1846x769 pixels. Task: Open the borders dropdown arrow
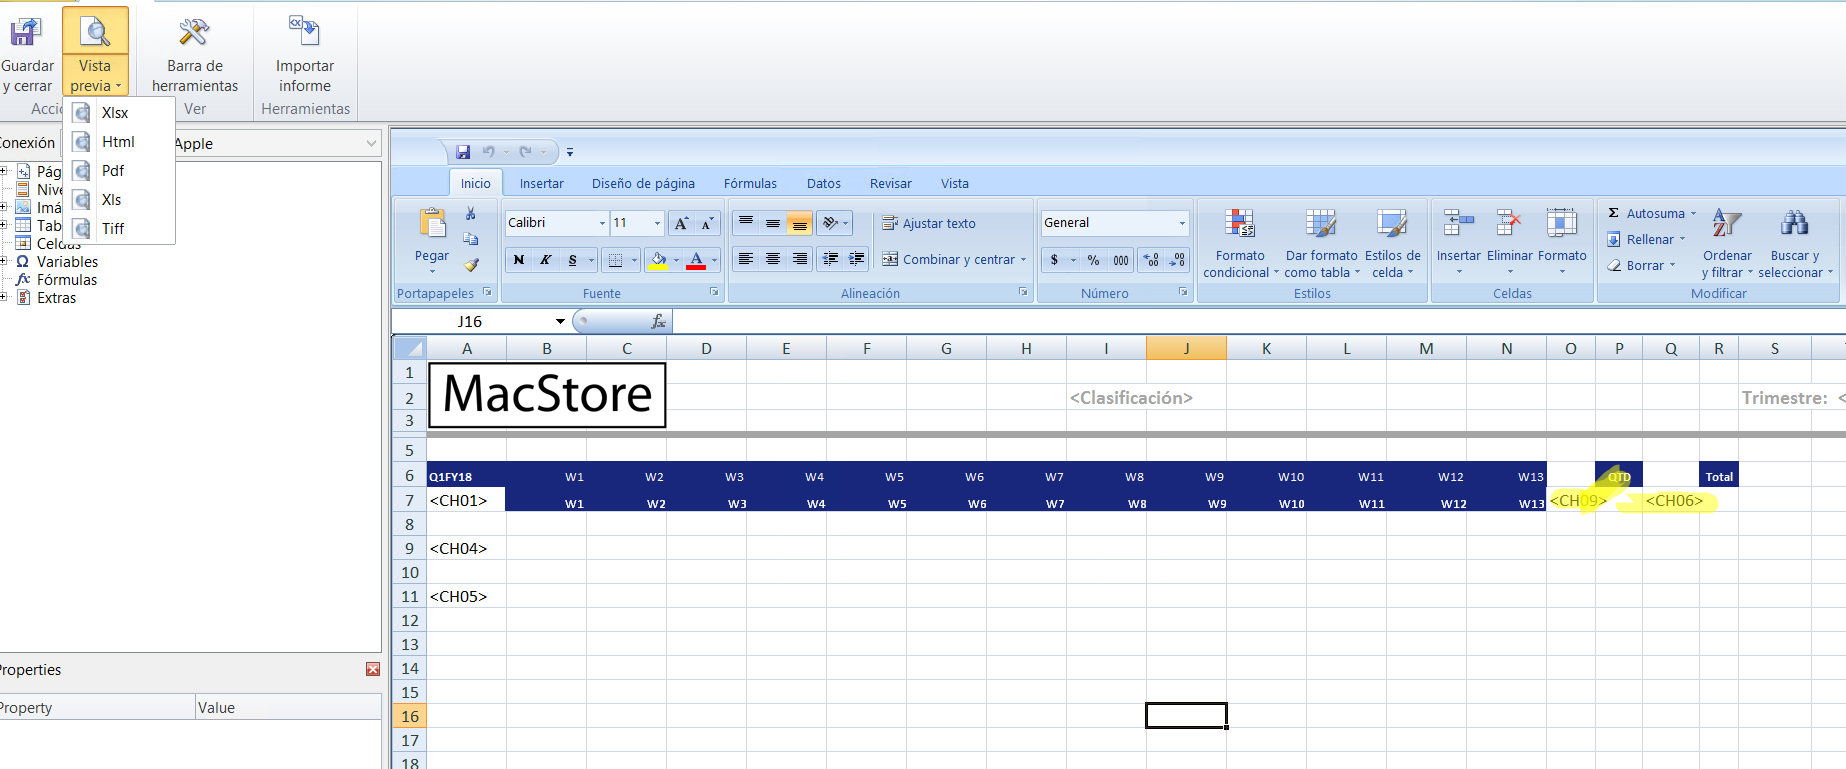[634, 260]
